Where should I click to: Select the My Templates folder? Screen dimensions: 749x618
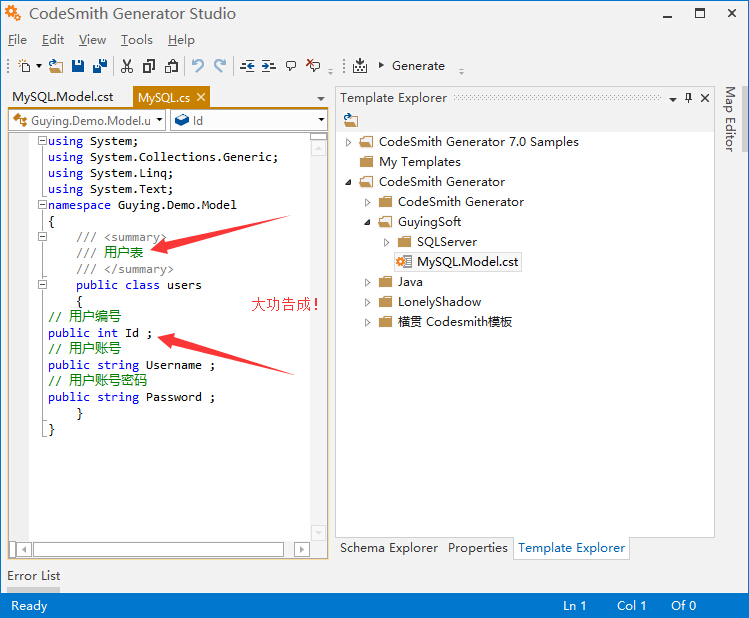point(420,162)
